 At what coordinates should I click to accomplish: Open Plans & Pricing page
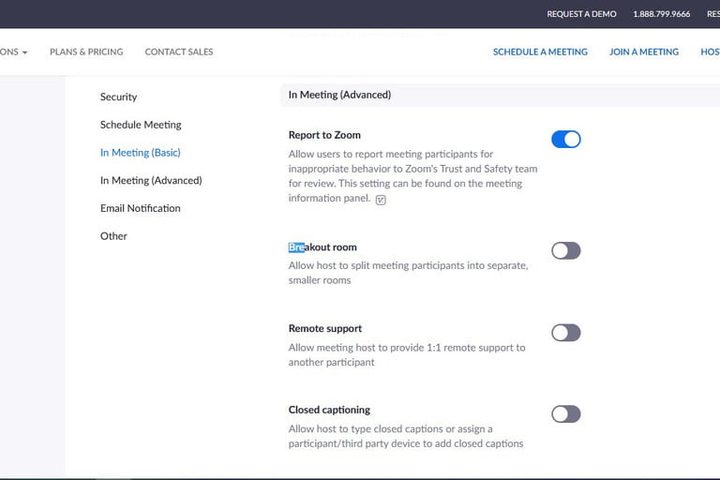86,52
